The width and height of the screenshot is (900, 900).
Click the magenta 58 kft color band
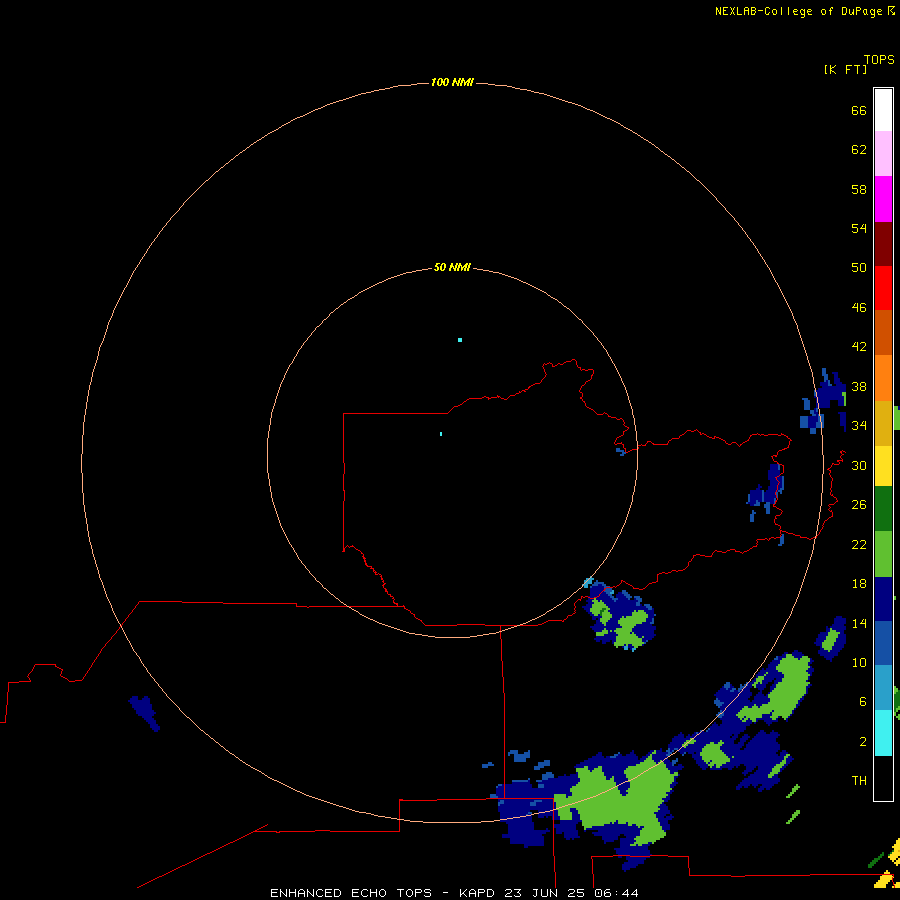(x=883, y=199)
